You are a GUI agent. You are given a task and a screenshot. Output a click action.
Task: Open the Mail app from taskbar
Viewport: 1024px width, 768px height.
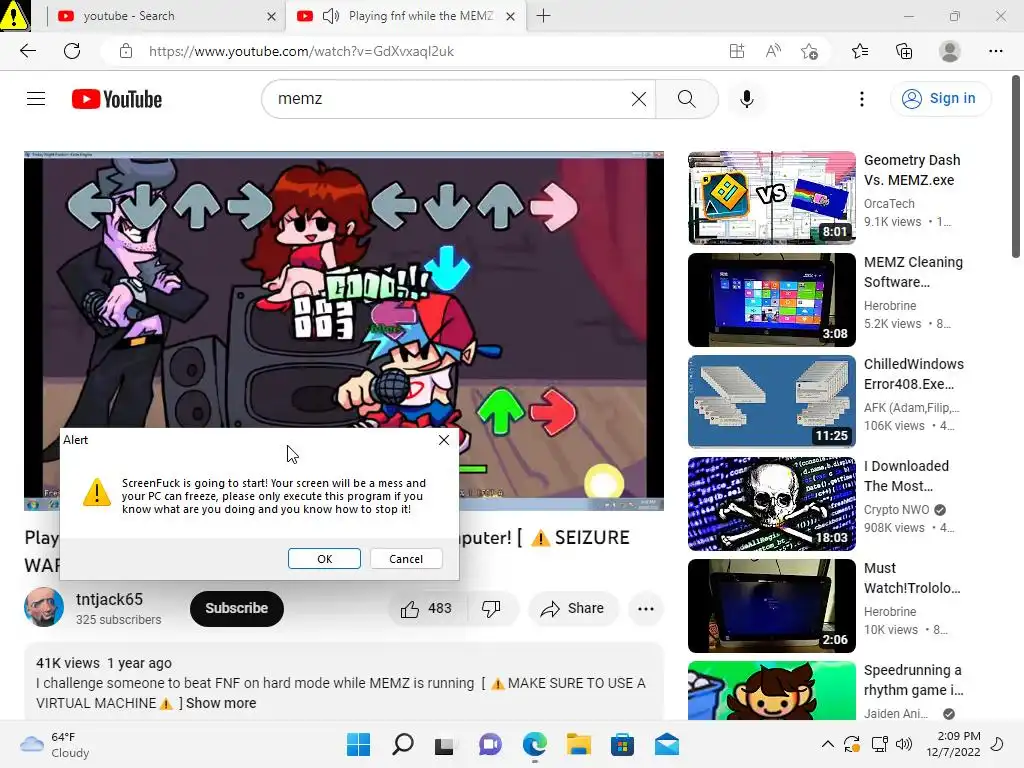(x=667, y=744)
